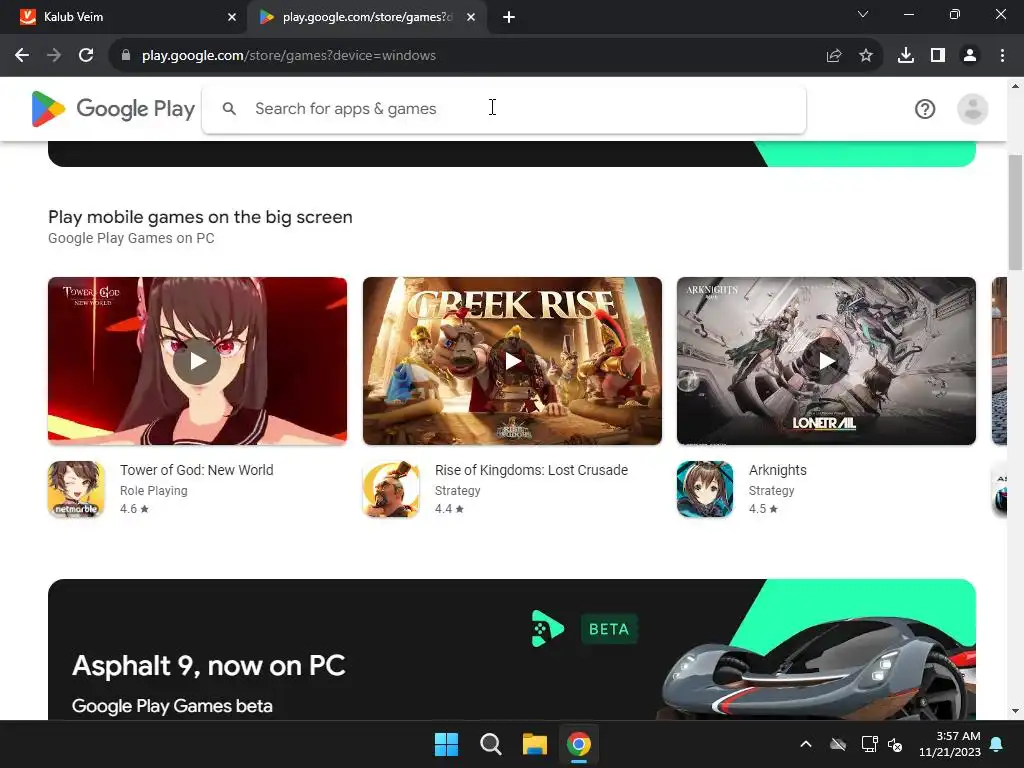Image resolution: width=1024 pixels, height=768 pixels.
Task: Bookmark this page with the star icon
Action: click(866, 56)
